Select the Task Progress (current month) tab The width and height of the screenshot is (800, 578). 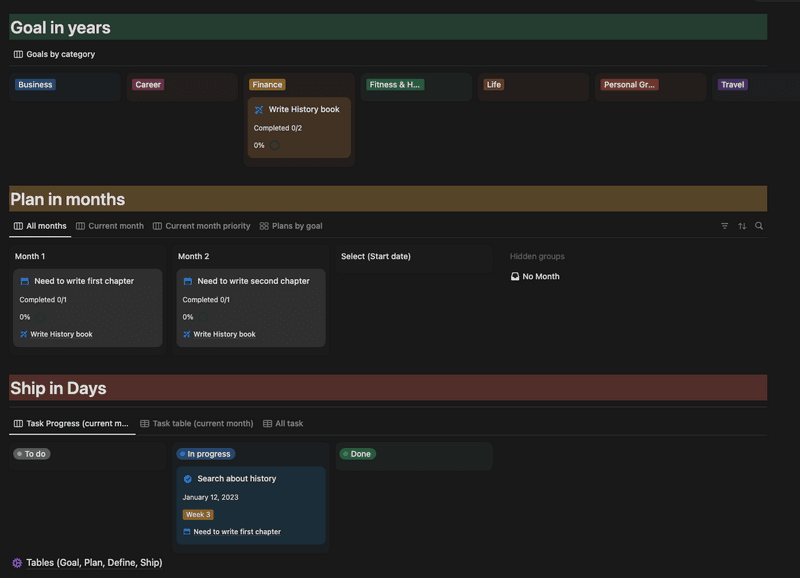pyautogui.click(x=71, y=423)
